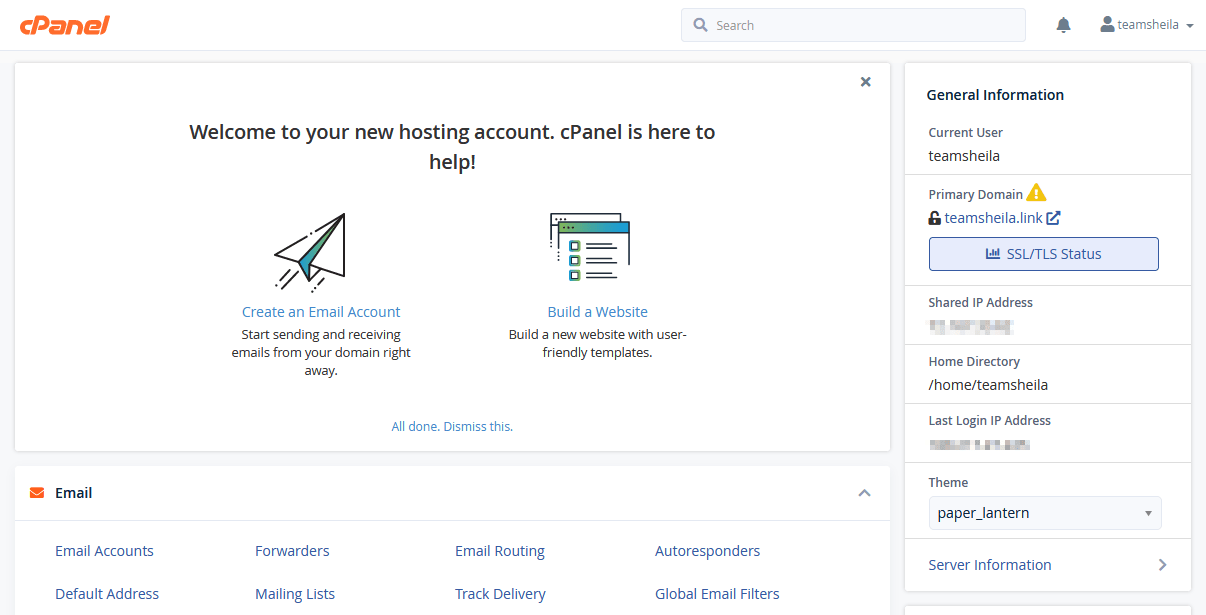Open the notifications bell
The image size is (1206, 615).
[1063, 25]
